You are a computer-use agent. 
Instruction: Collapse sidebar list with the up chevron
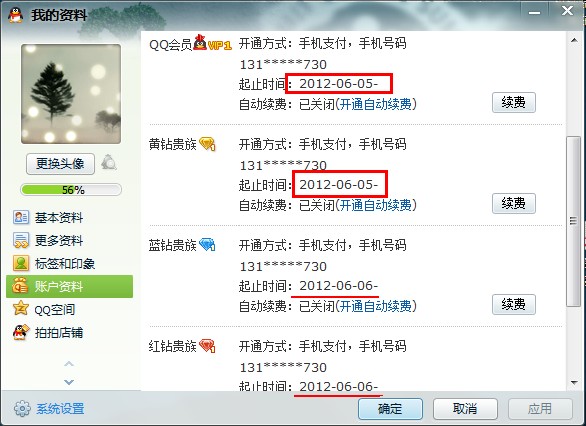[x=69, y=364]
